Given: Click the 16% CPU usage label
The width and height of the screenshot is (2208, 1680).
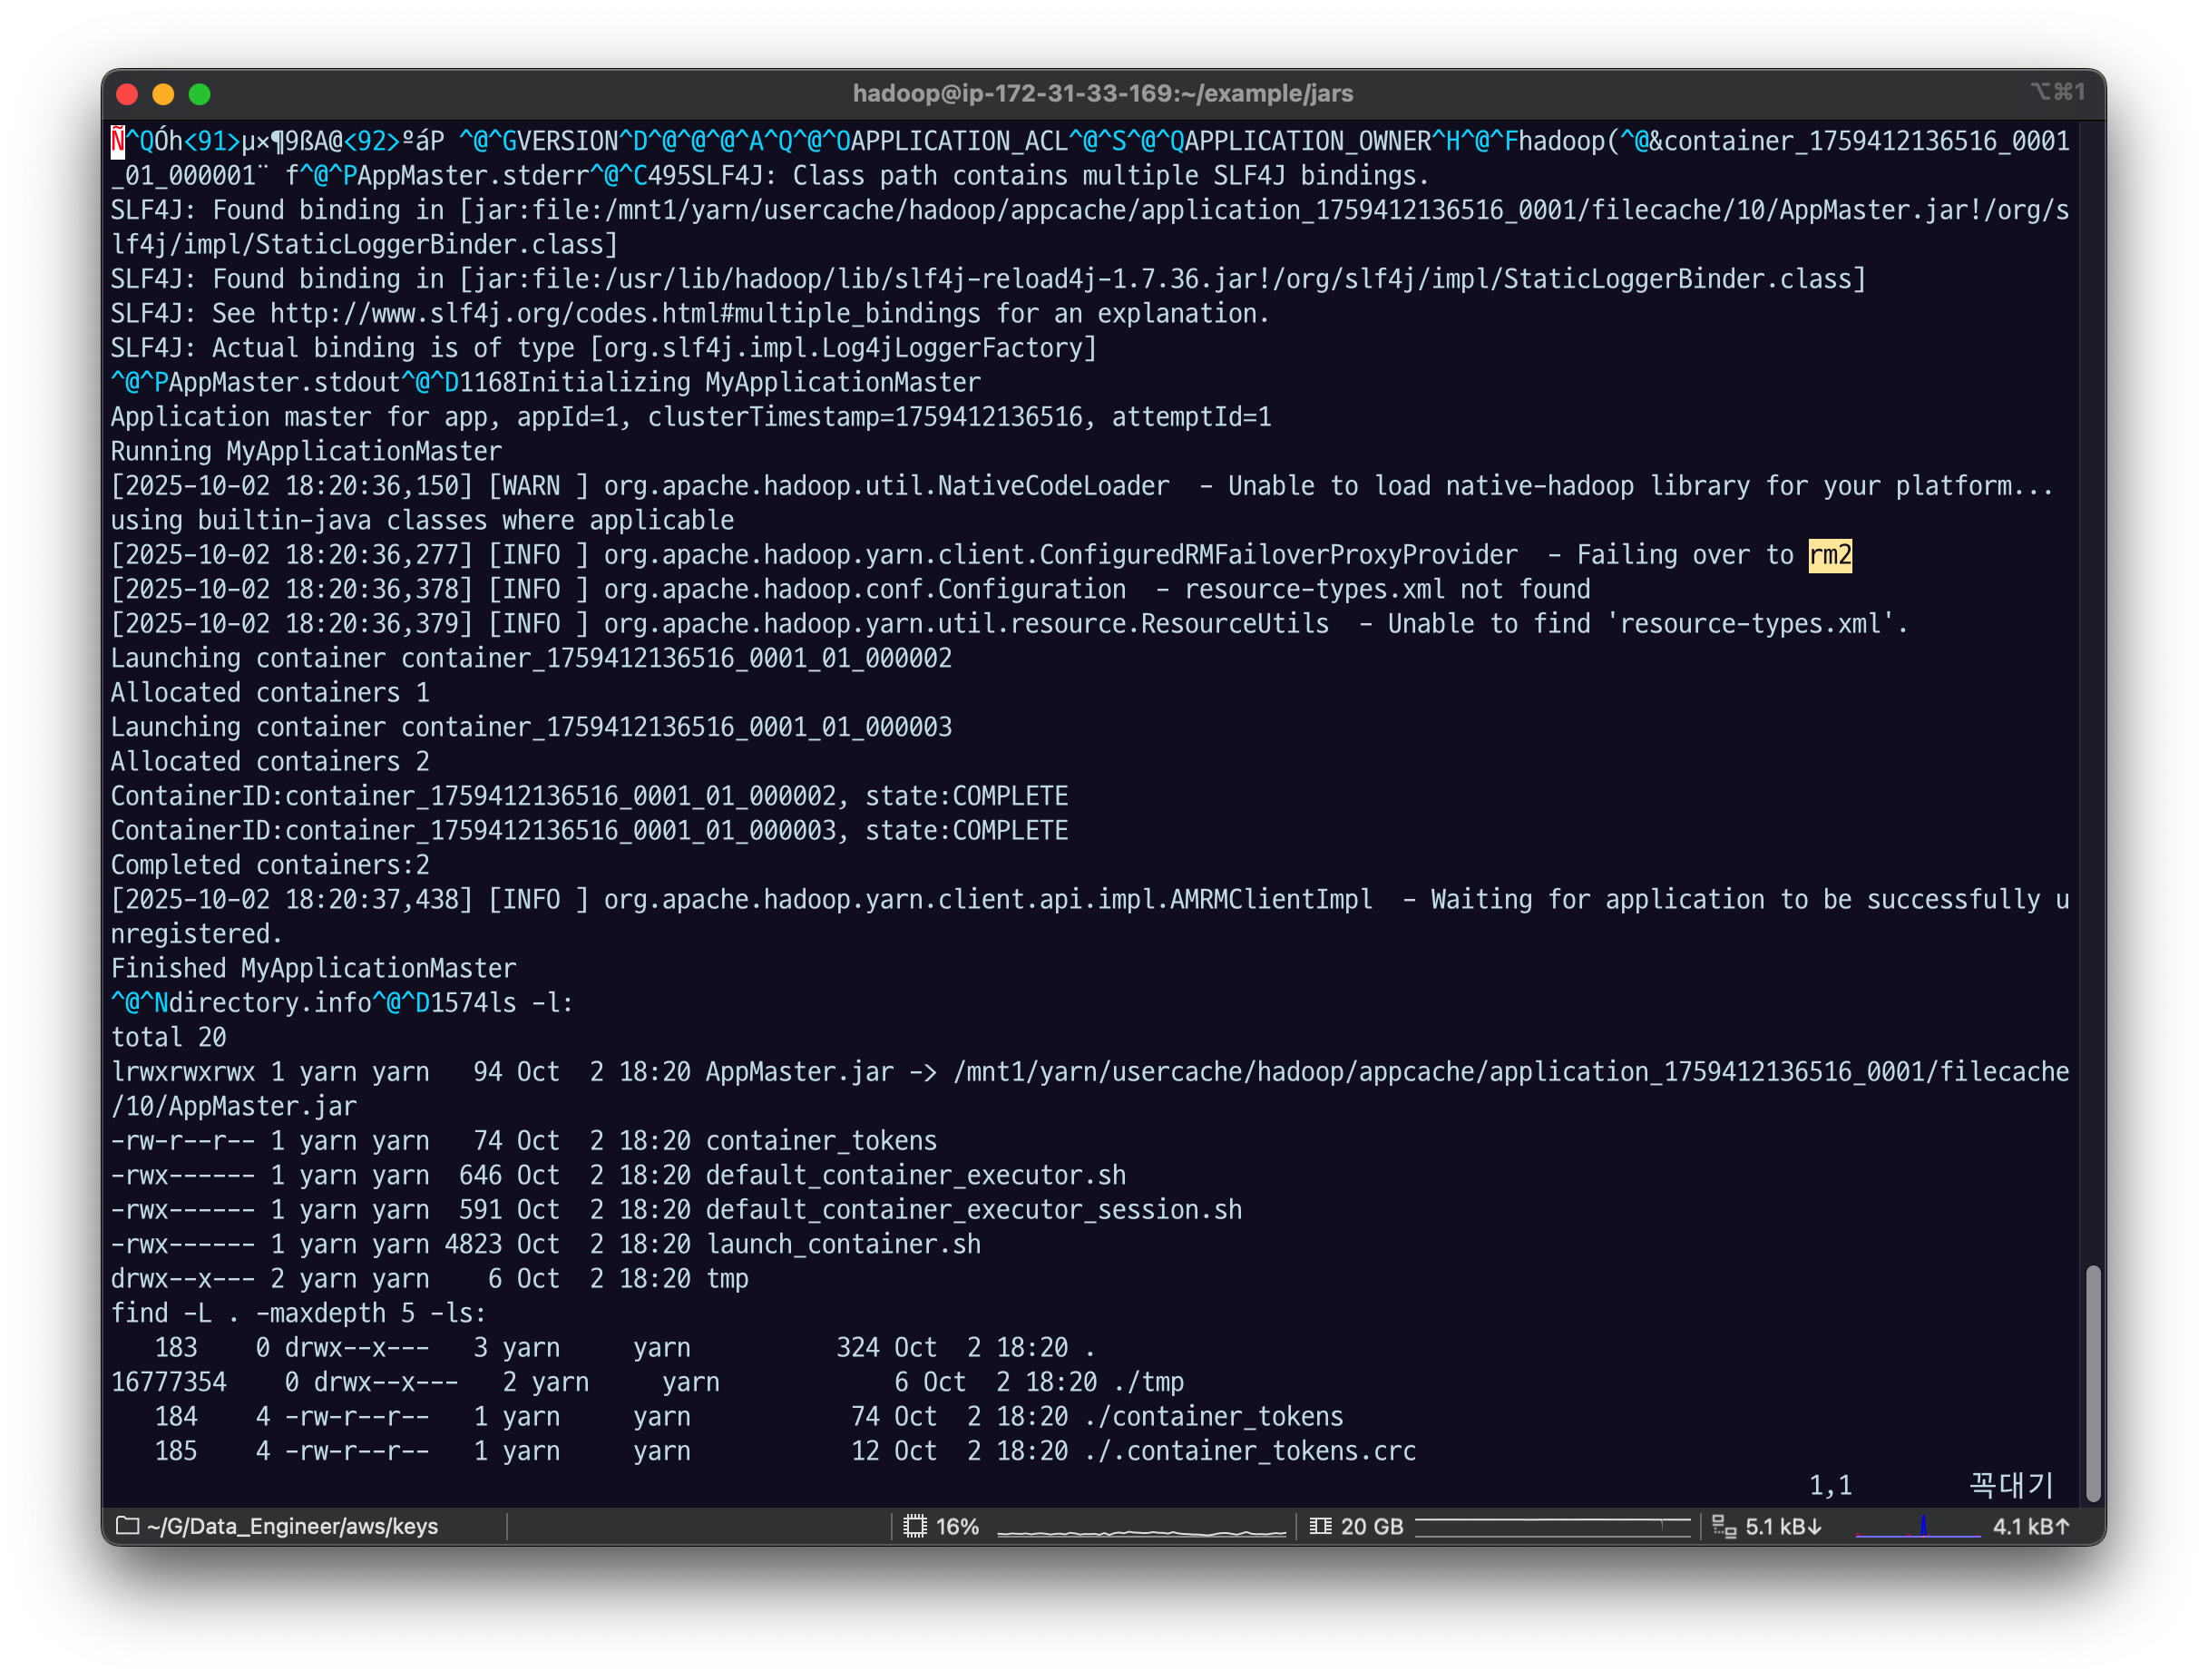Looking at the screenshot, I should pyautogui.click(x=957, y=1526).
